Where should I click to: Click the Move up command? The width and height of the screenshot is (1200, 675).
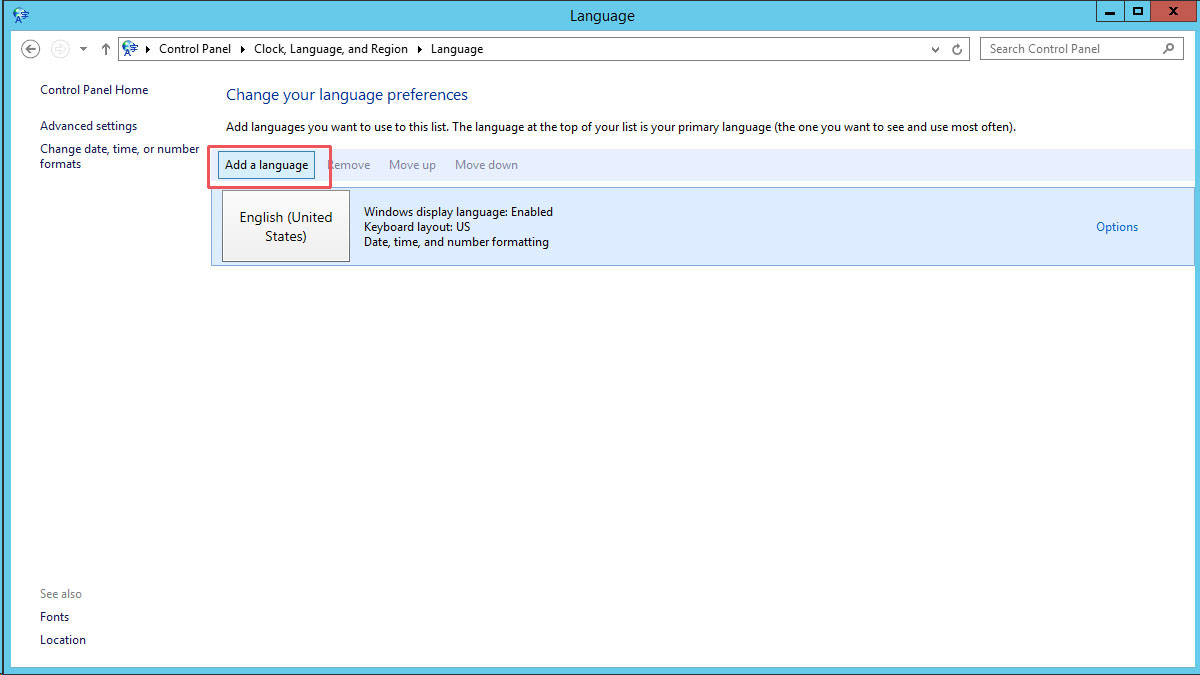(x=412, y=165)
